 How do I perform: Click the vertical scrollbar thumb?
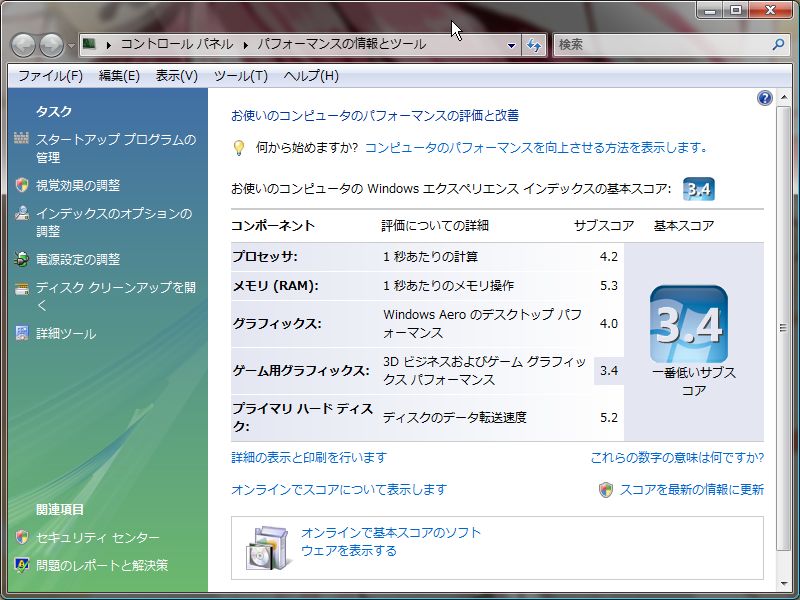coord(783,328)
